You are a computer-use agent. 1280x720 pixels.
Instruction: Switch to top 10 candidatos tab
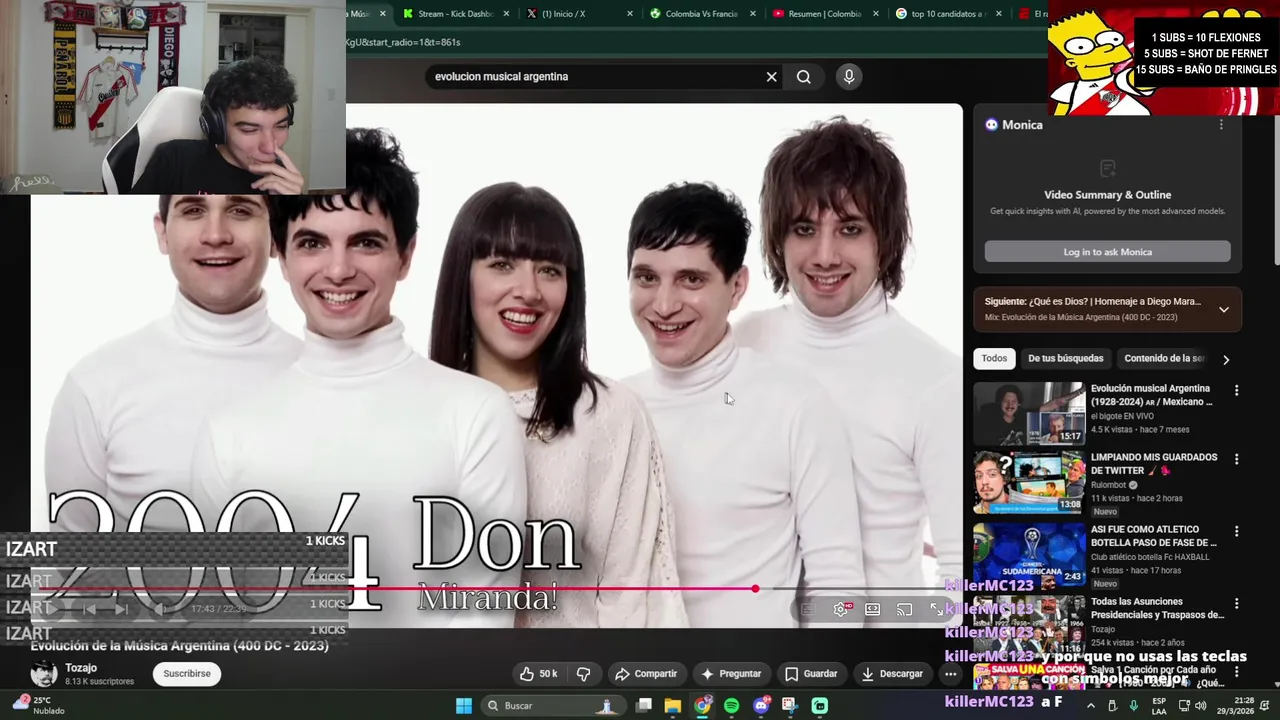(947, 14)
